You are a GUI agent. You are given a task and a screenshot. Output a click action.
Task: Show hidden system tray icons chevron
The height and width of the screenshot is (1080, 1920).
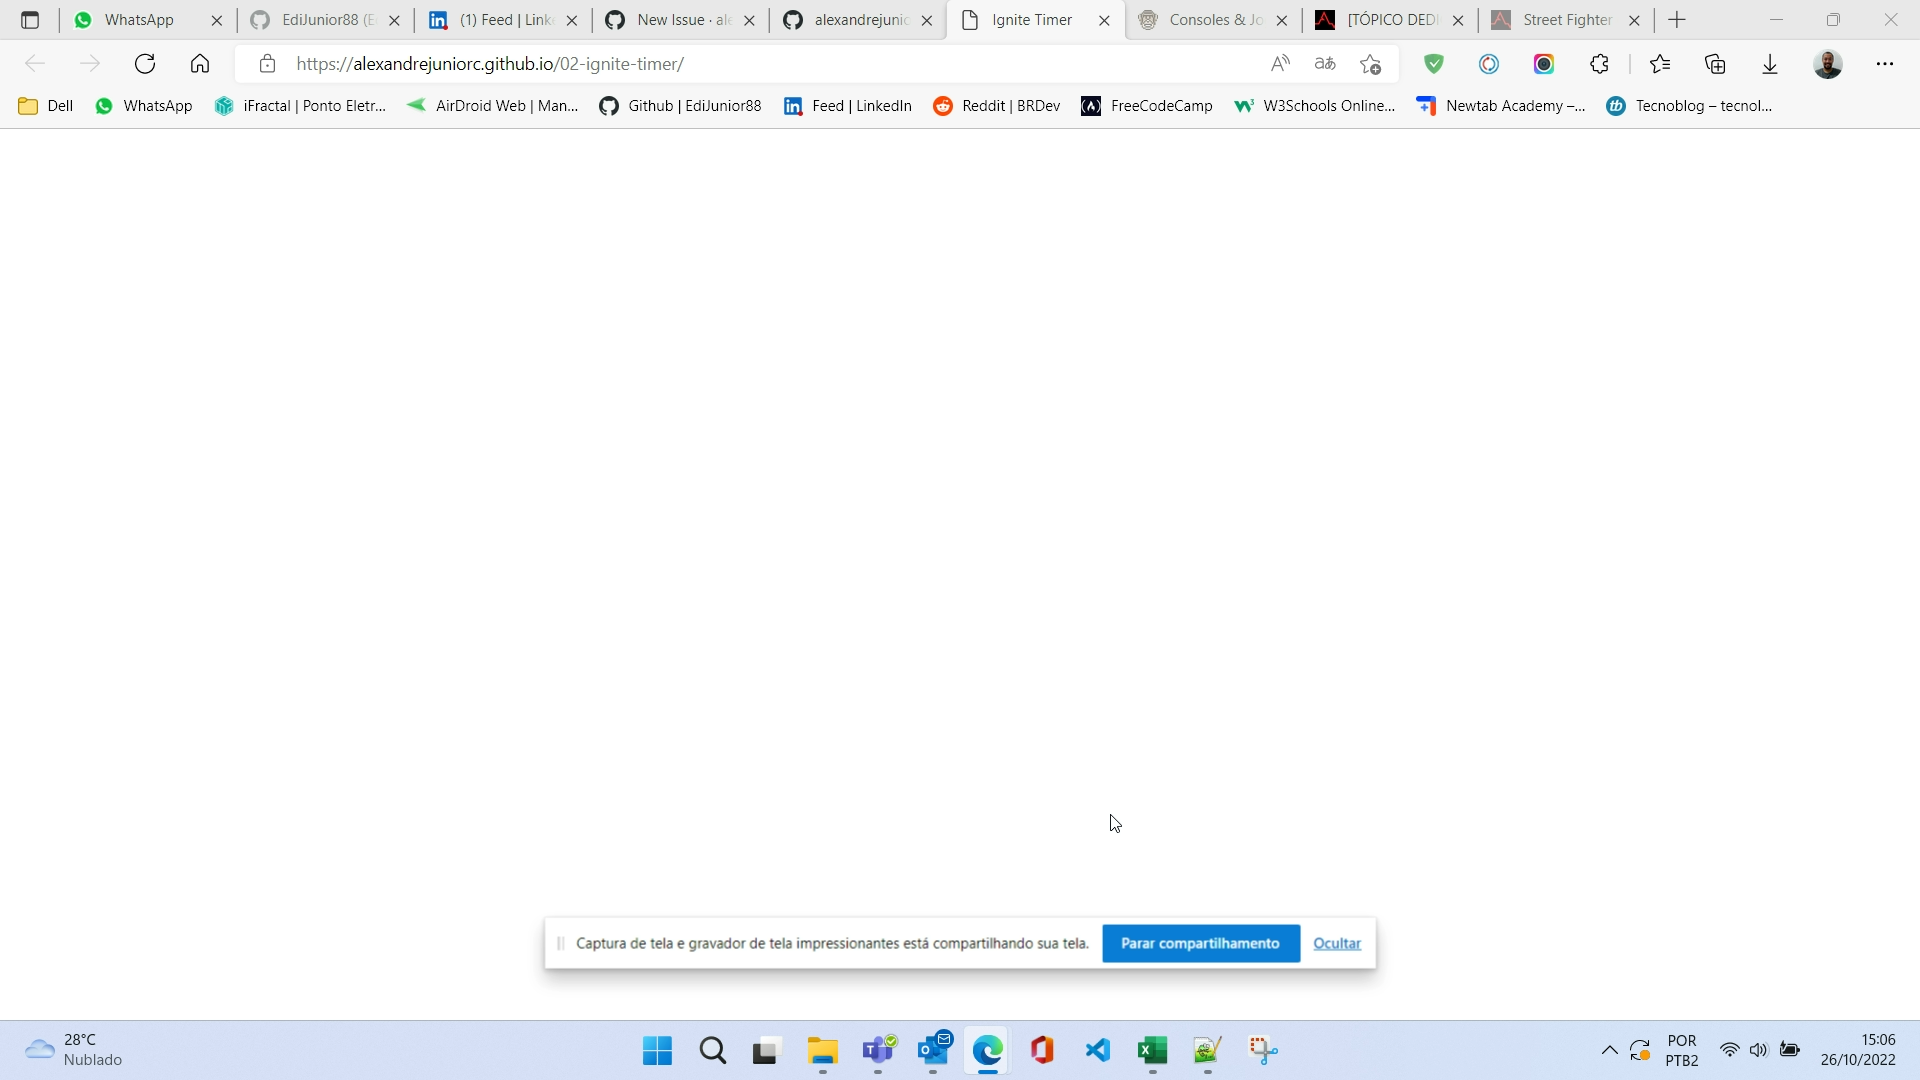click(x=1609, y=1050)
